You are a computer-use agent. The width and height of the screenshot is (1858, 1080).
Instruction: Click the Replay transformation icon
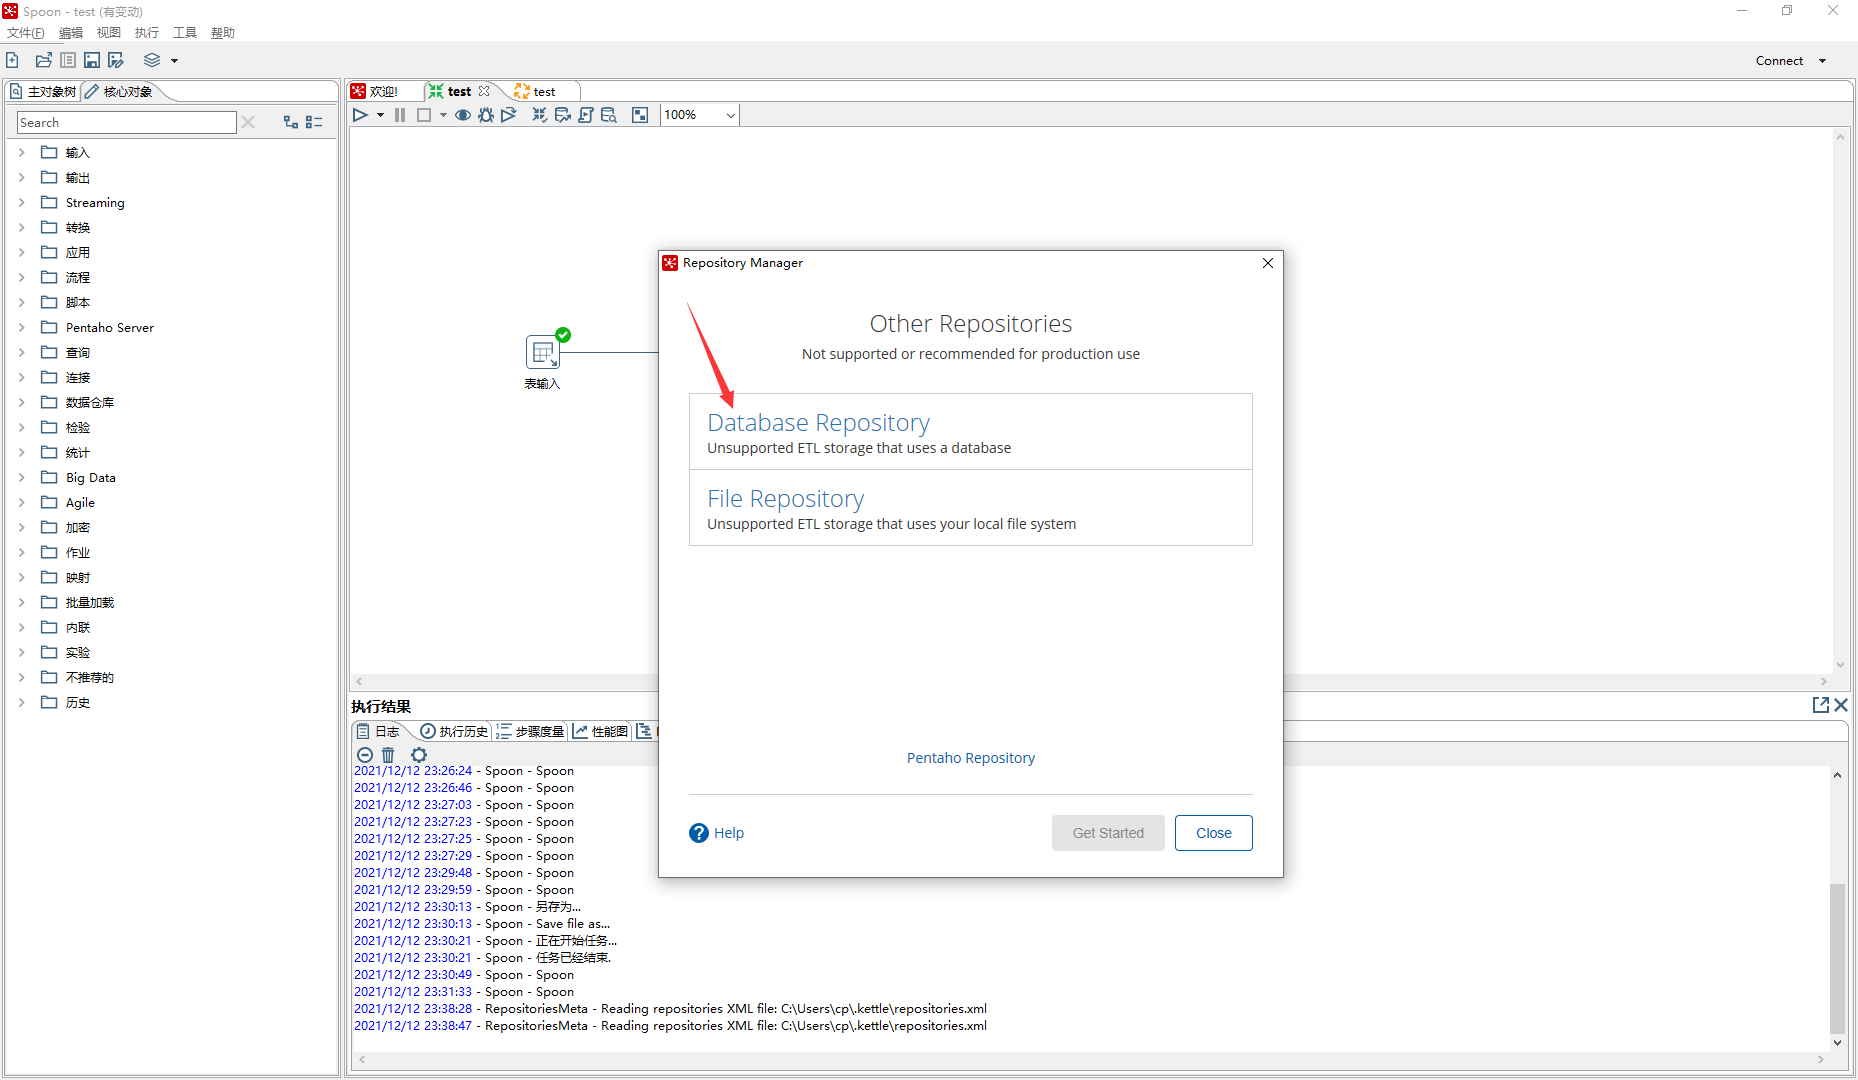pos(509,115)
